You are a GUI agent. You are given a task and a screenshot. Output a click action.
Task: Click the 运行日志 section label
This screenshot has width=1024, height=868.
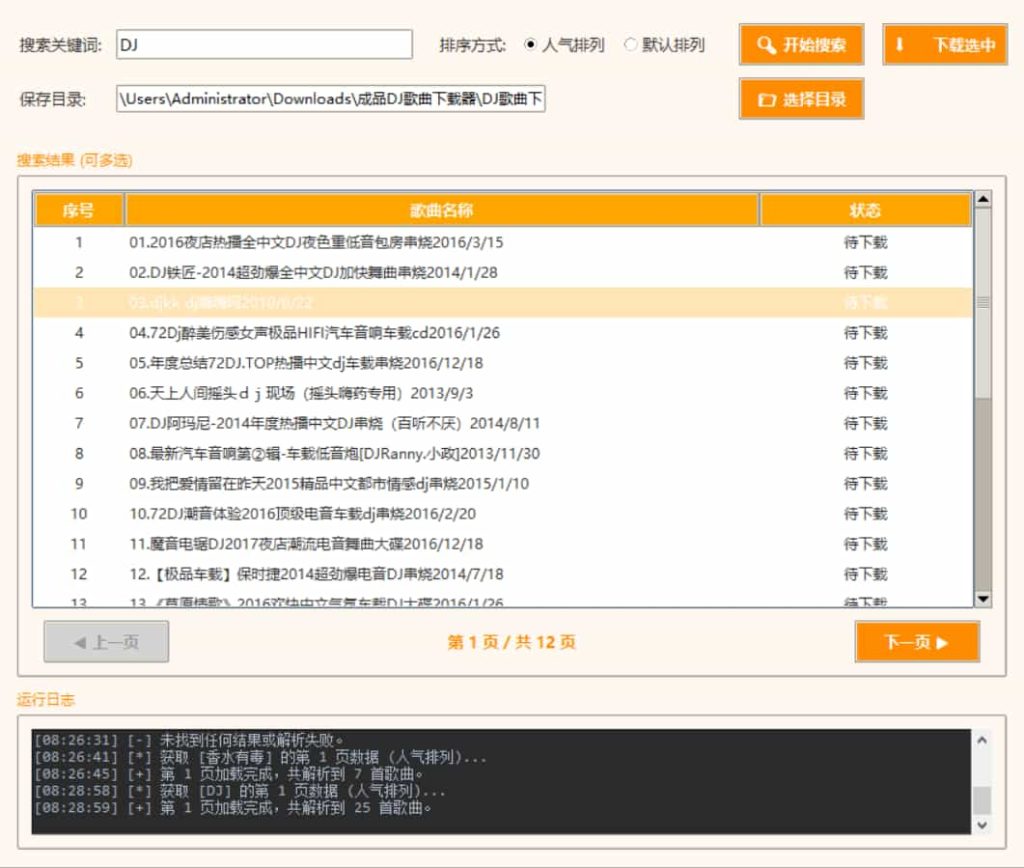coord(46,699)
